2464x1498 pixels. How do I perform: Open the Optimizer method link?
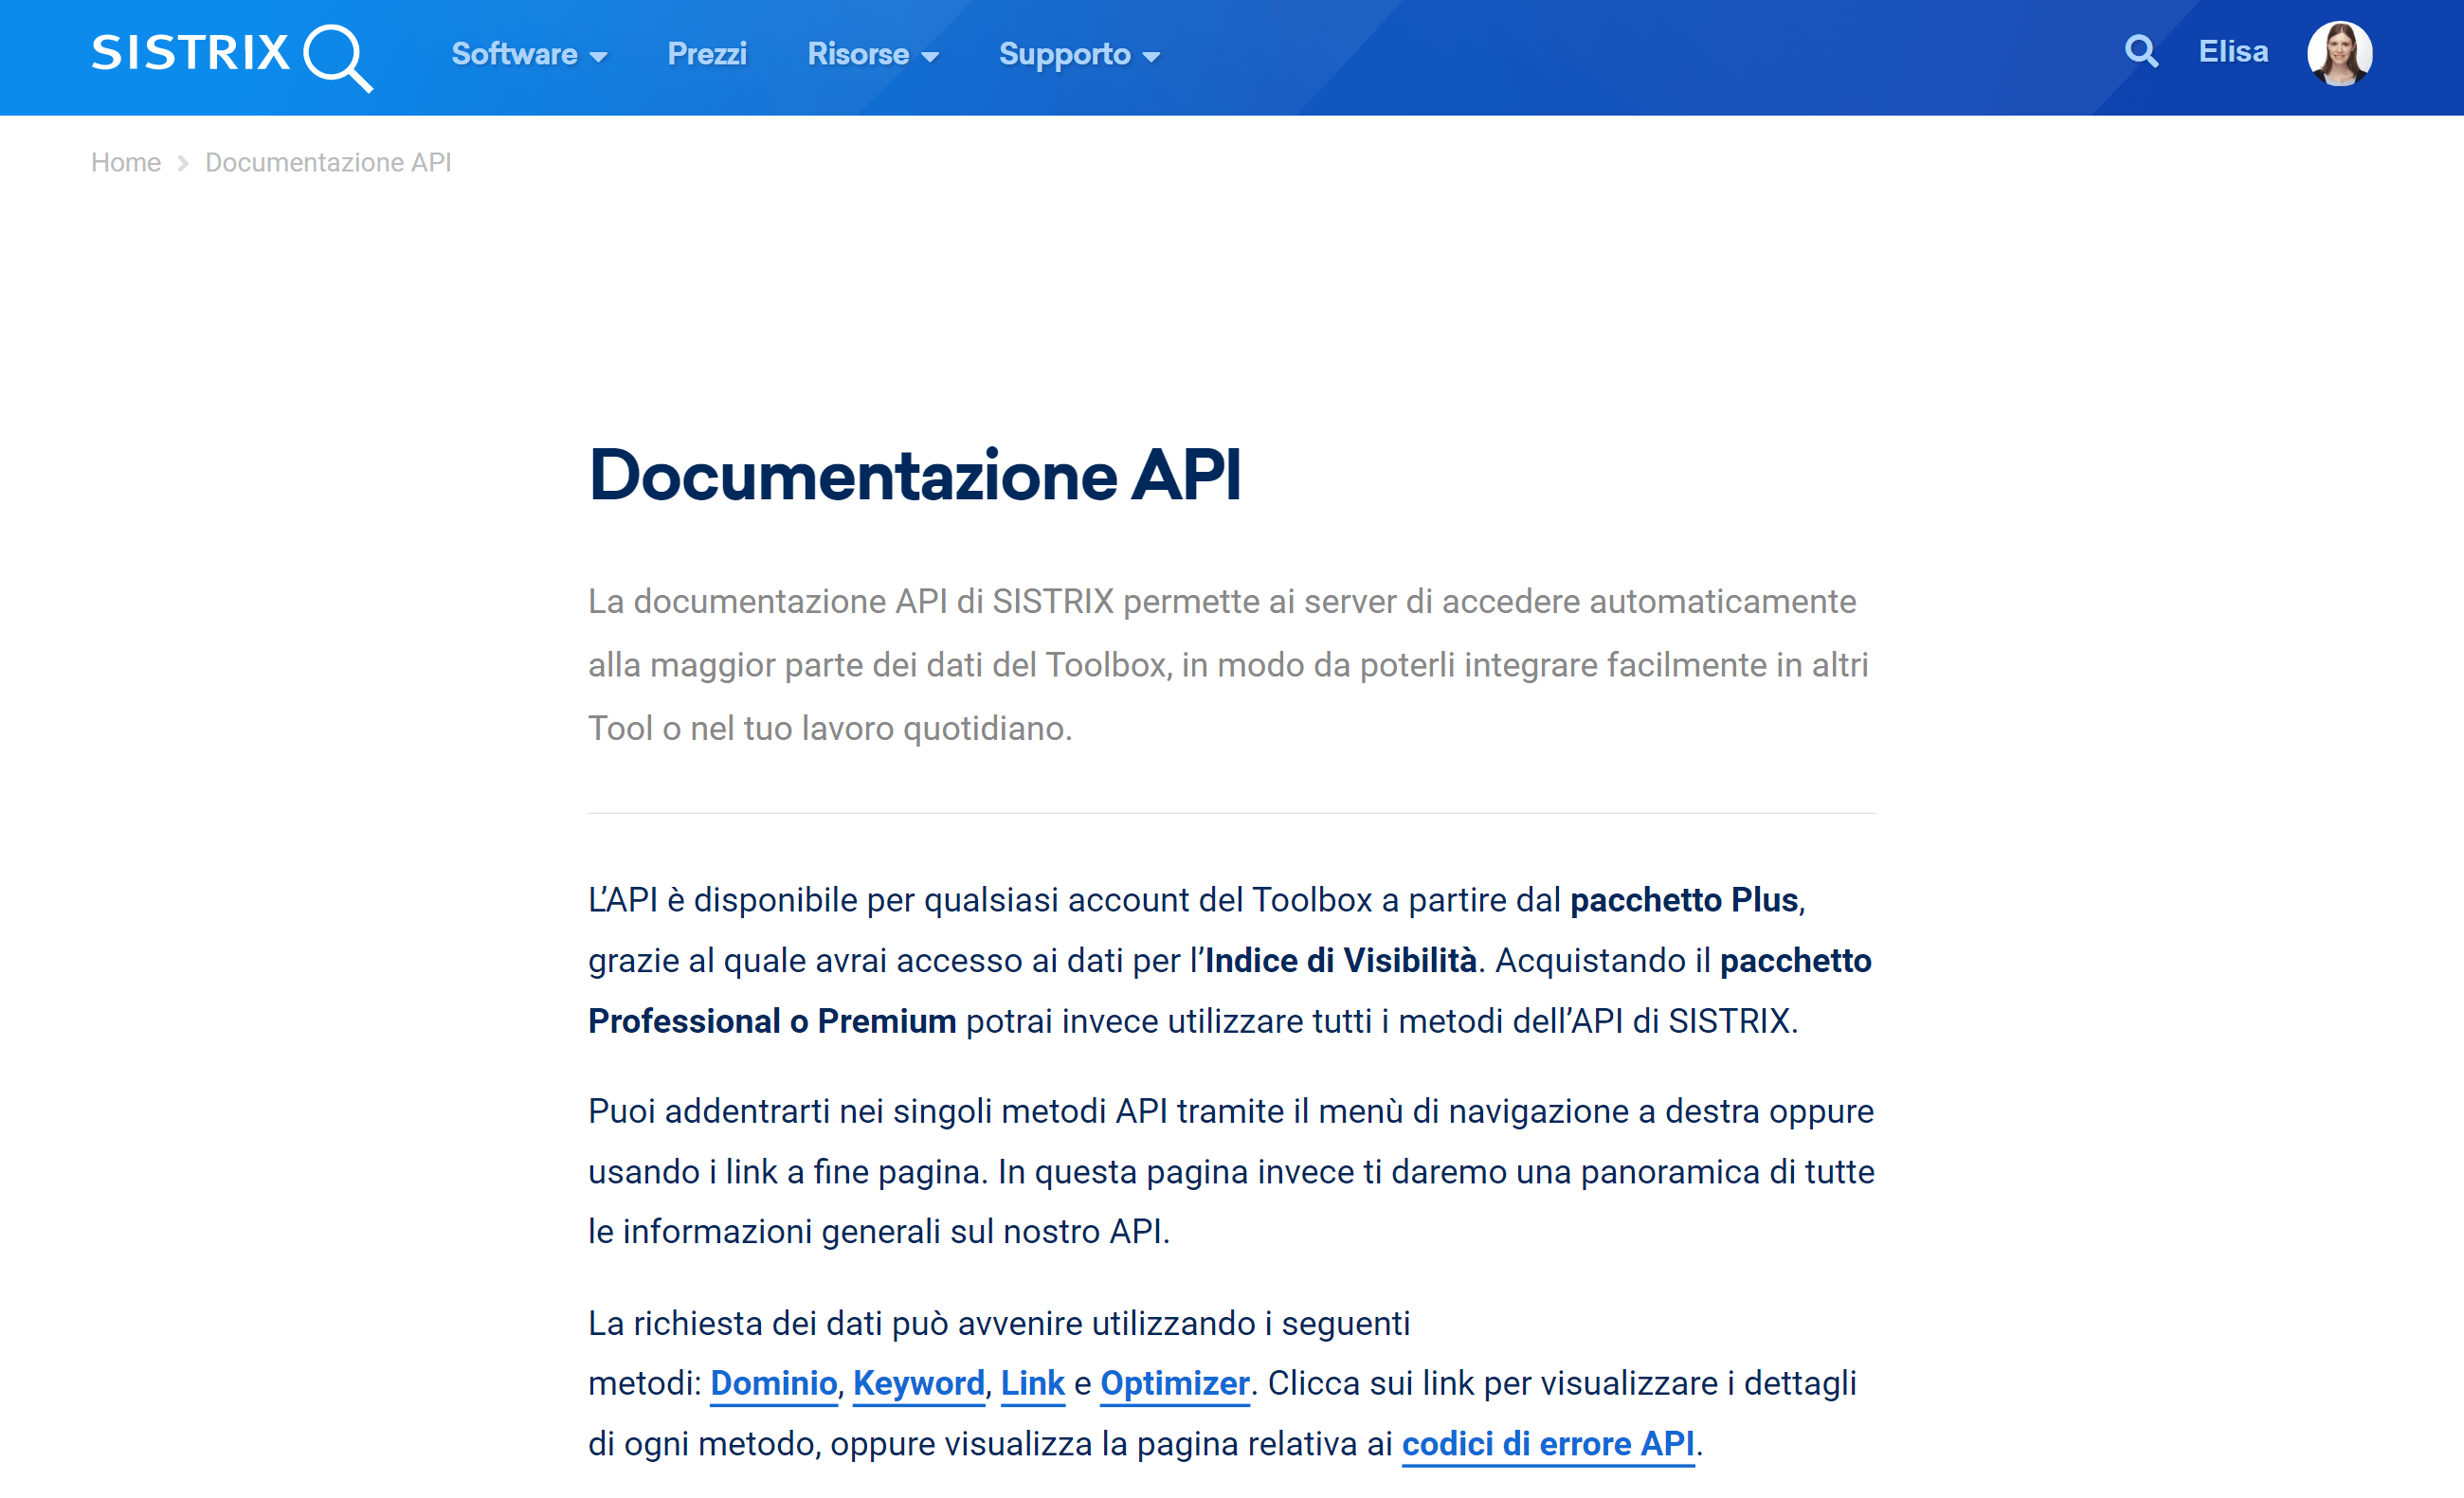pyautogui.click(x=1174, y=1384)
